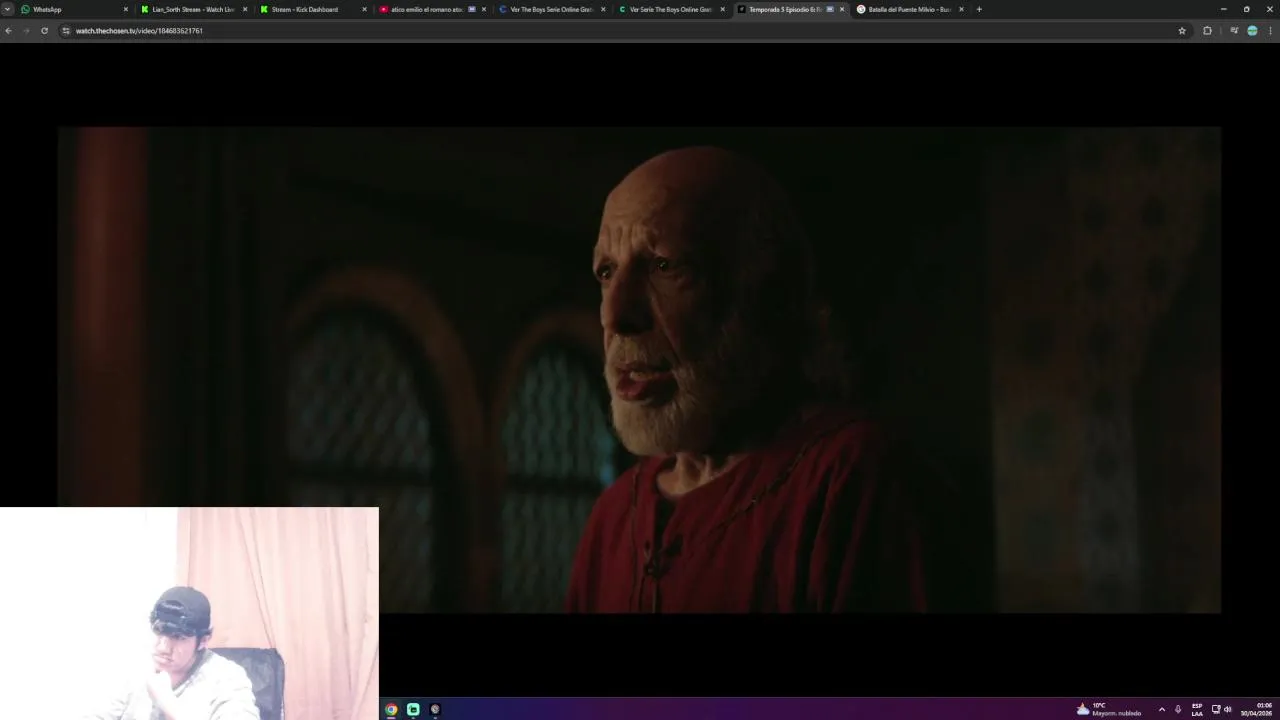Restore down the Chrome window
Viewport: 1280px width, 720px height.
point(1246,9)
